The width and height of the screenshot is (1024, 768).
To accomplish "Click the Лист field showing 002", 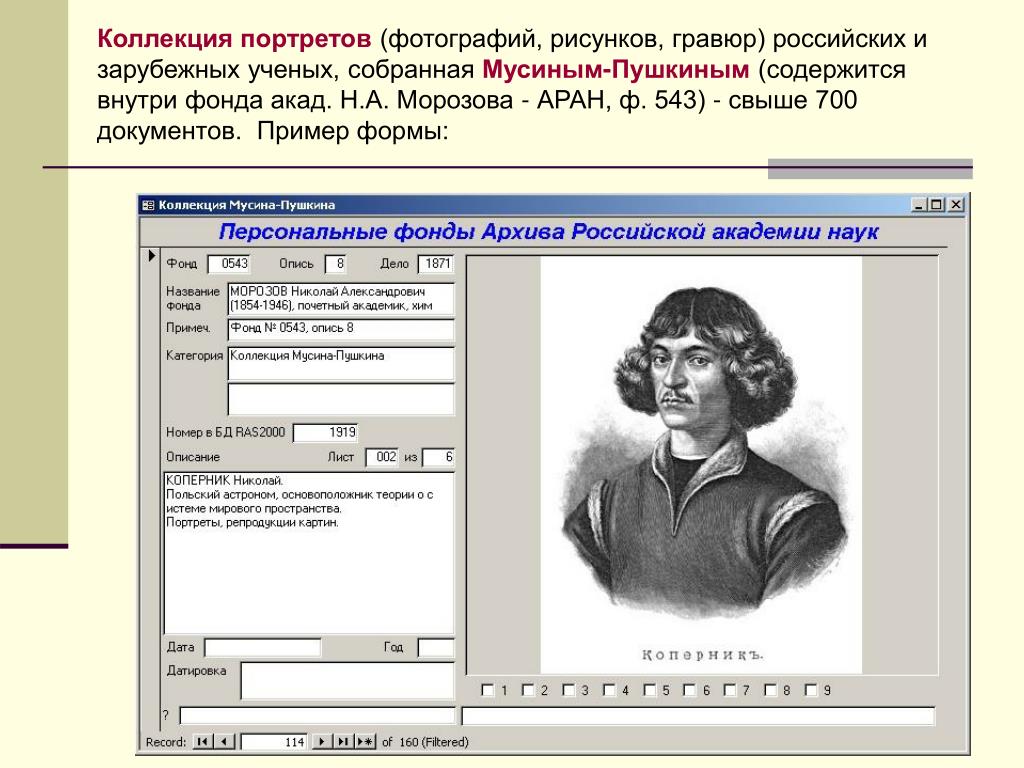I will (381, 457).
